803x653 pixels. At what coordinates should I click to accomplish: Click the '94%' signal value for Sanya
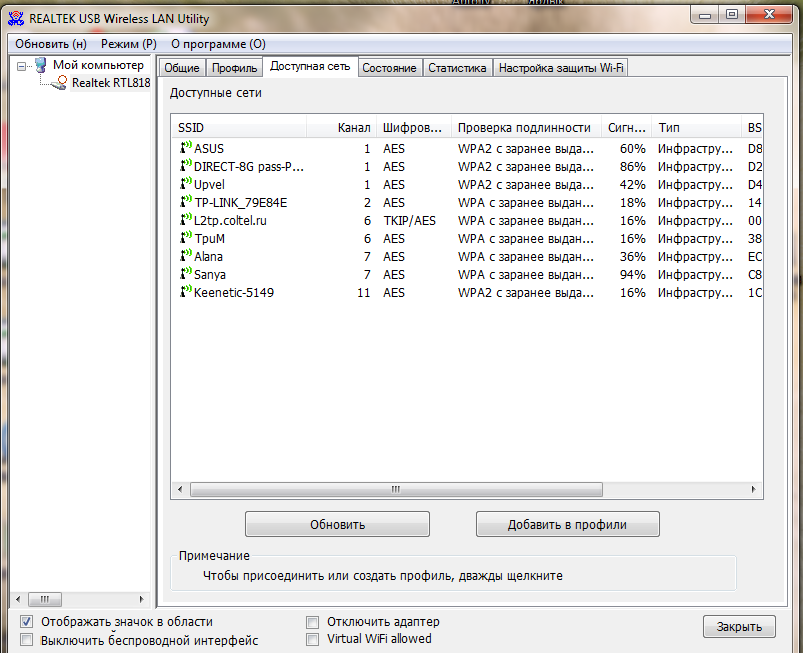632,275
